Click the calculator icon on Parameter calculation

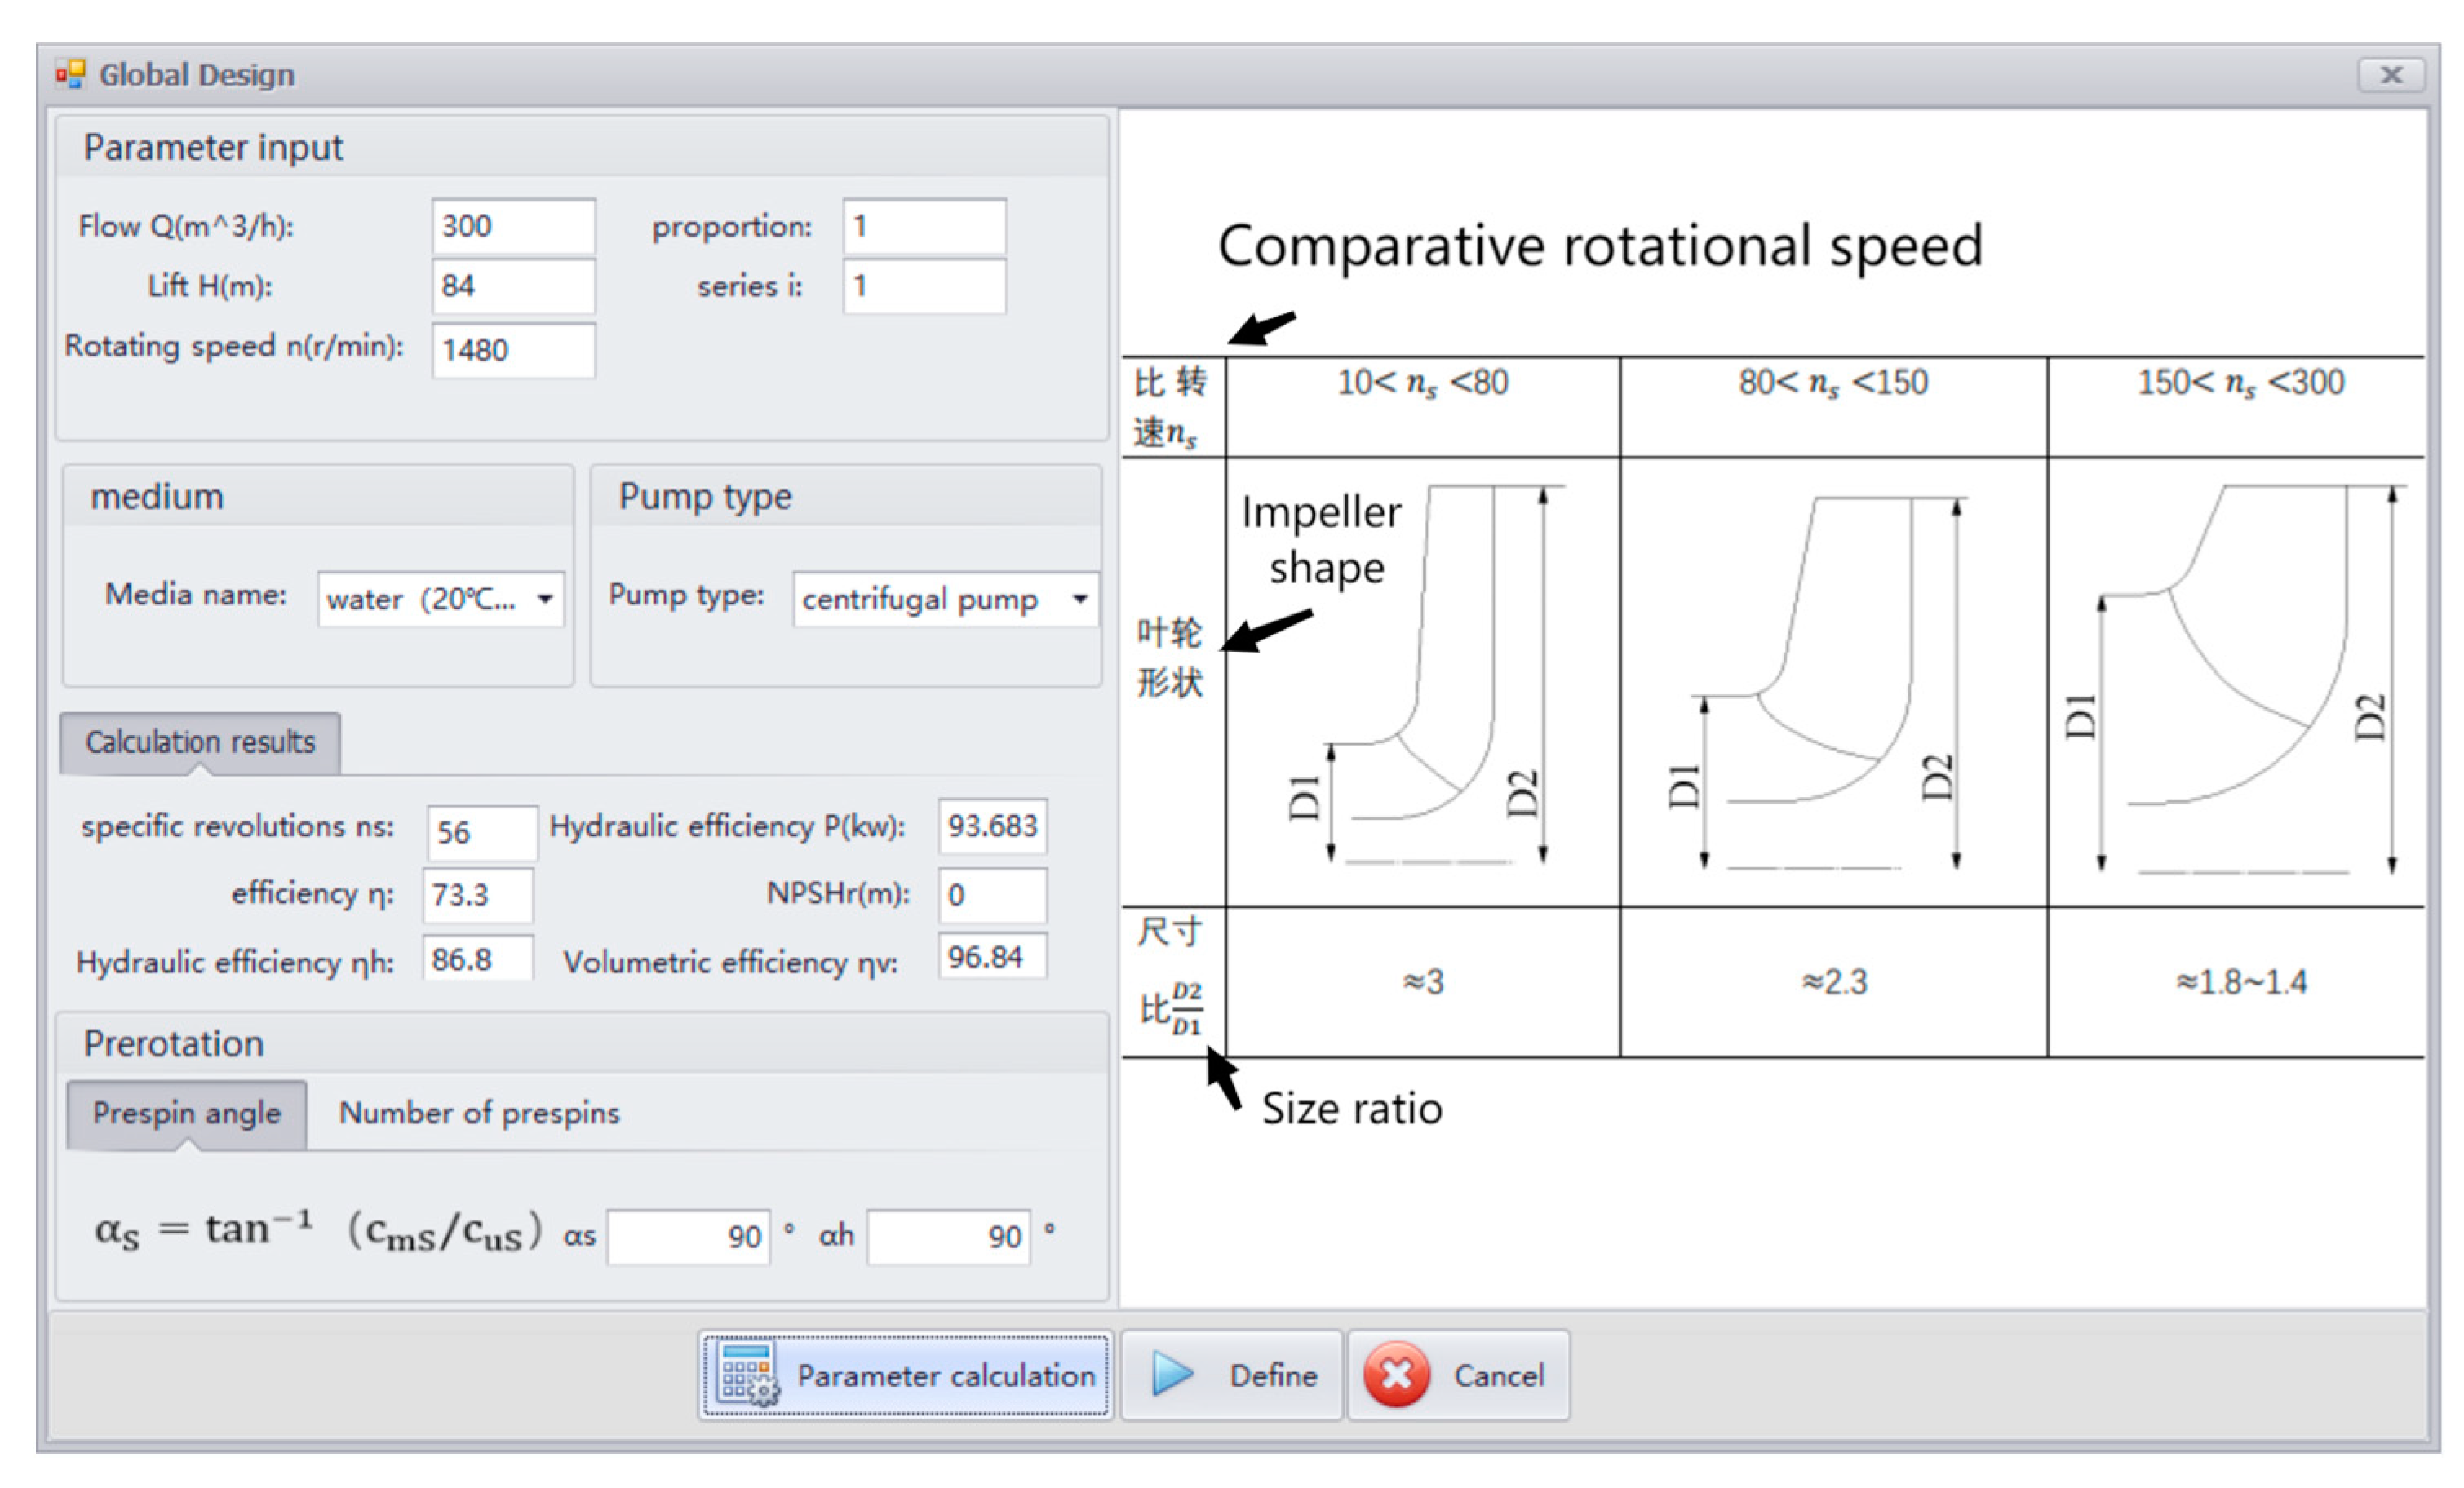(747, 1374)
